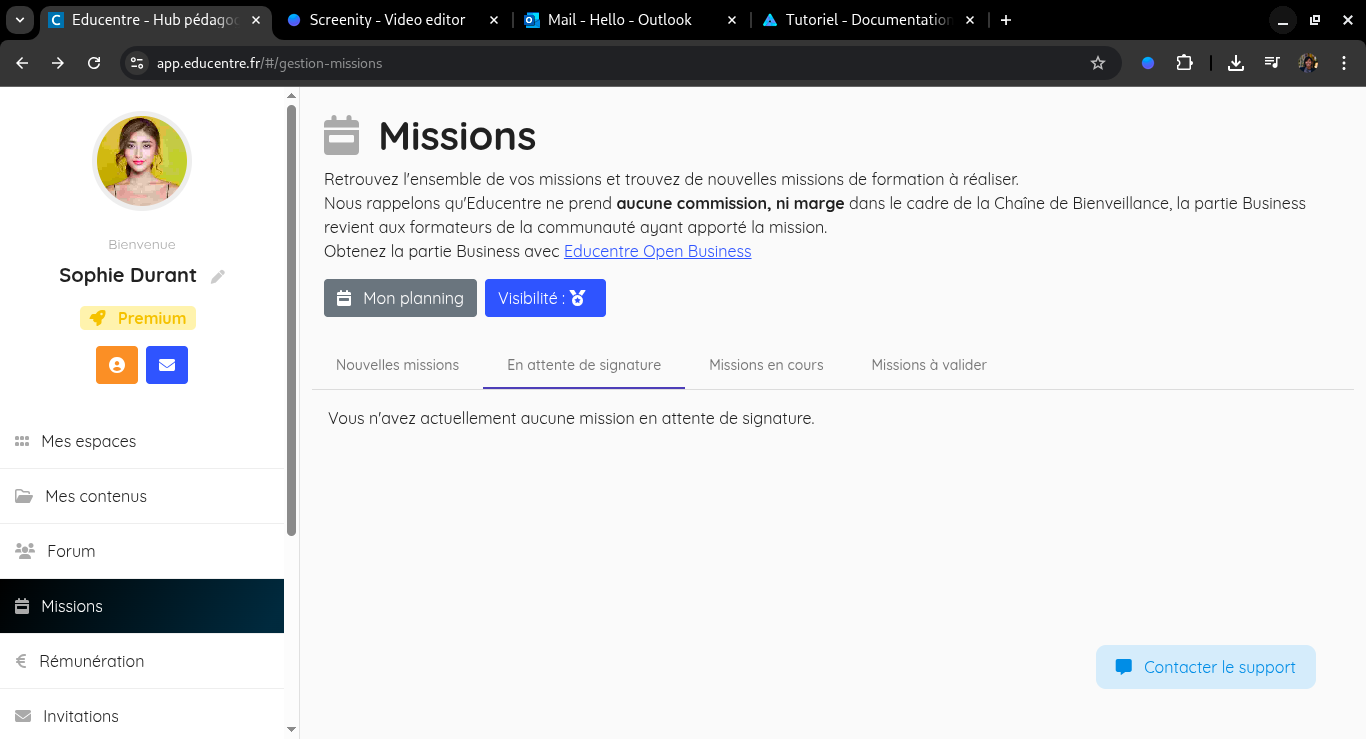Open the blue envelope messages button

tap(167, 365)
